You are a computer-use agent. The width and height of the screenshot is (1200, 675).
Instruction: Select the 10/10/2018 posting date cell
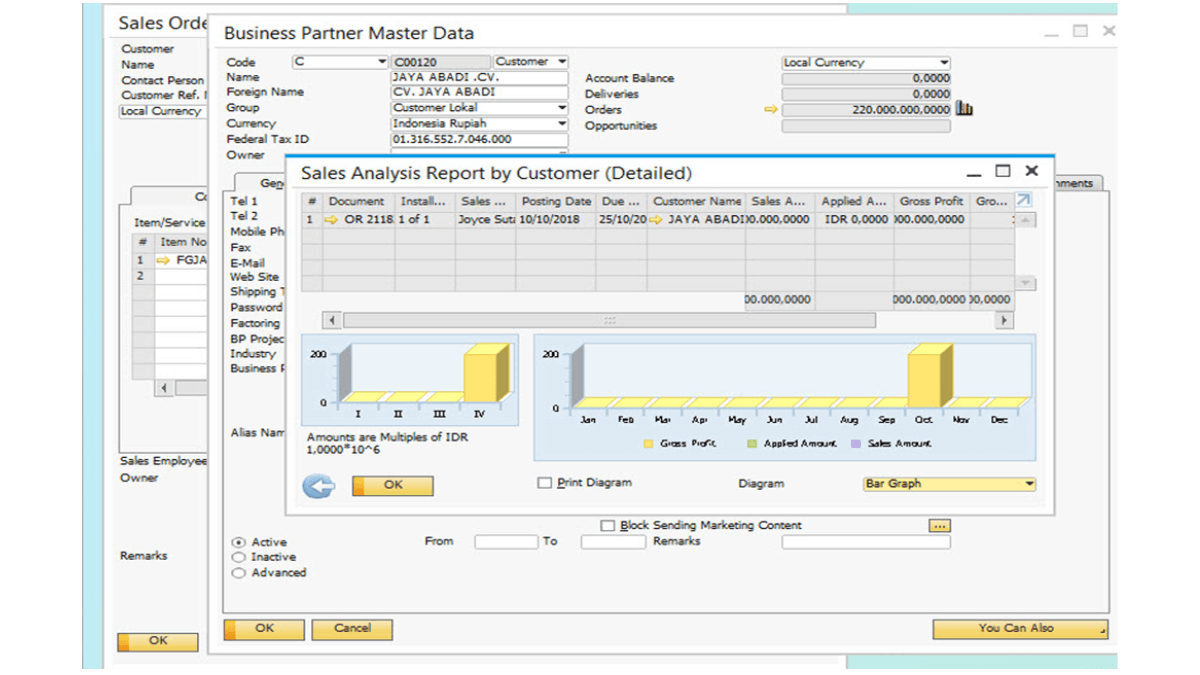556,219
